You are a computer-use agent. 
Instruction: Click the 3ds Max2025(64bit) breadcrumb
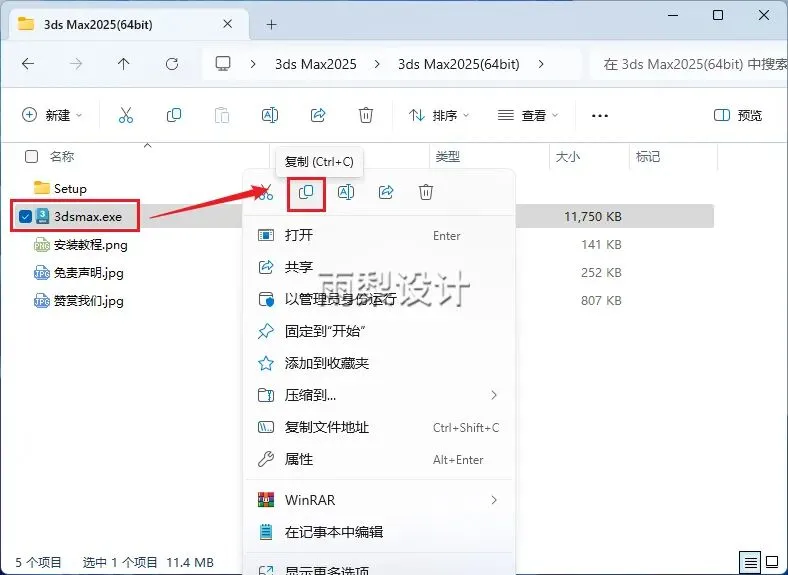(x=458, y=64)
